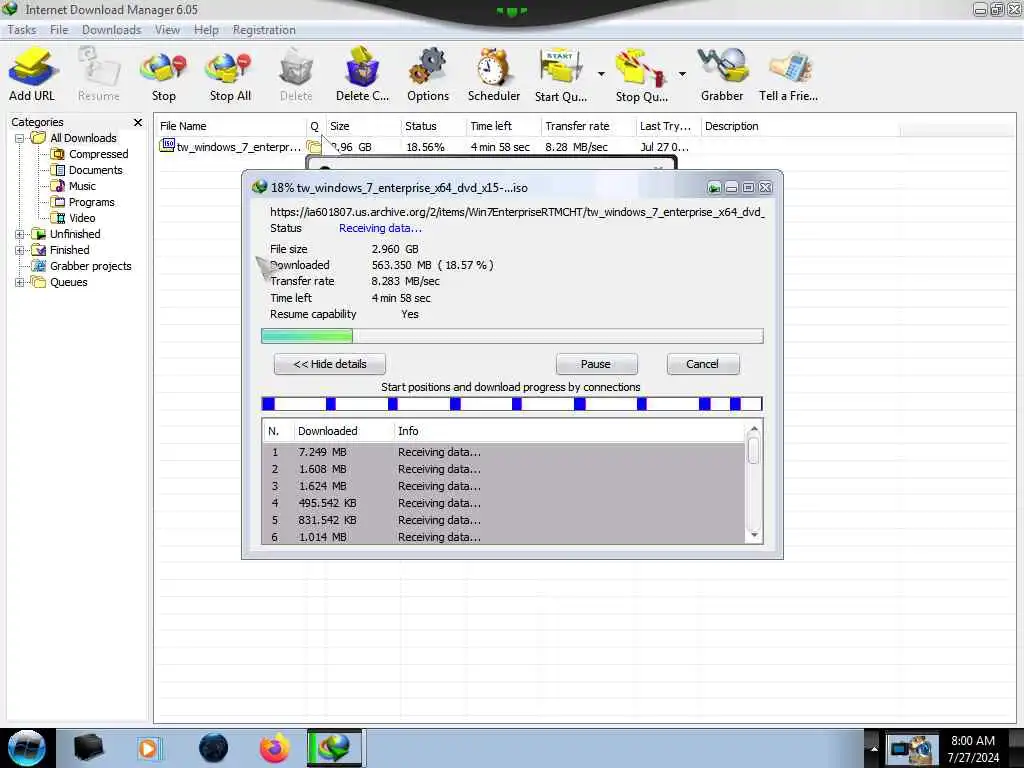The height and width of the screenshot is (768, 1024).
Task: Sort by the Size column header
Action: tap(363, 126)
